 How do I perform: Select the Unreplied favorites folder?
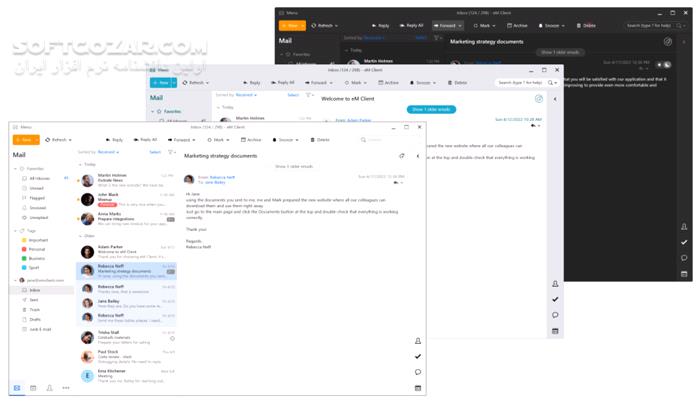click(x=38, y=217)
